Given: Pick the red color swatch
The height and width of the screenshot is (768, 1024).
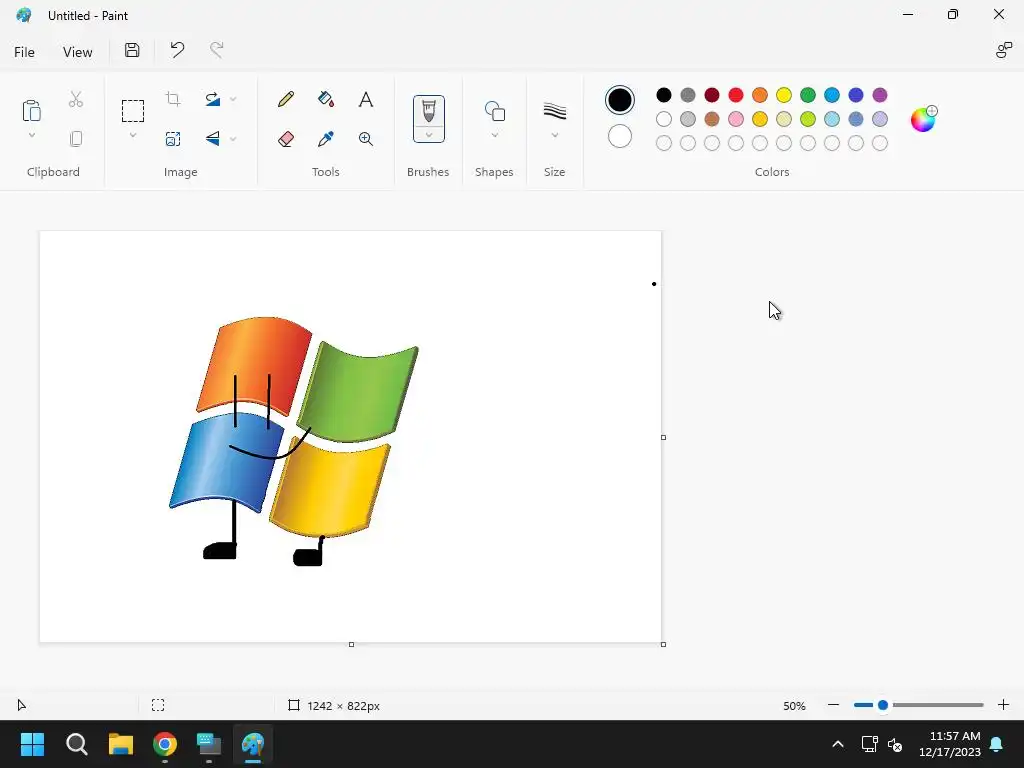Looking at the screenshot, I should (x=736, y=95).
